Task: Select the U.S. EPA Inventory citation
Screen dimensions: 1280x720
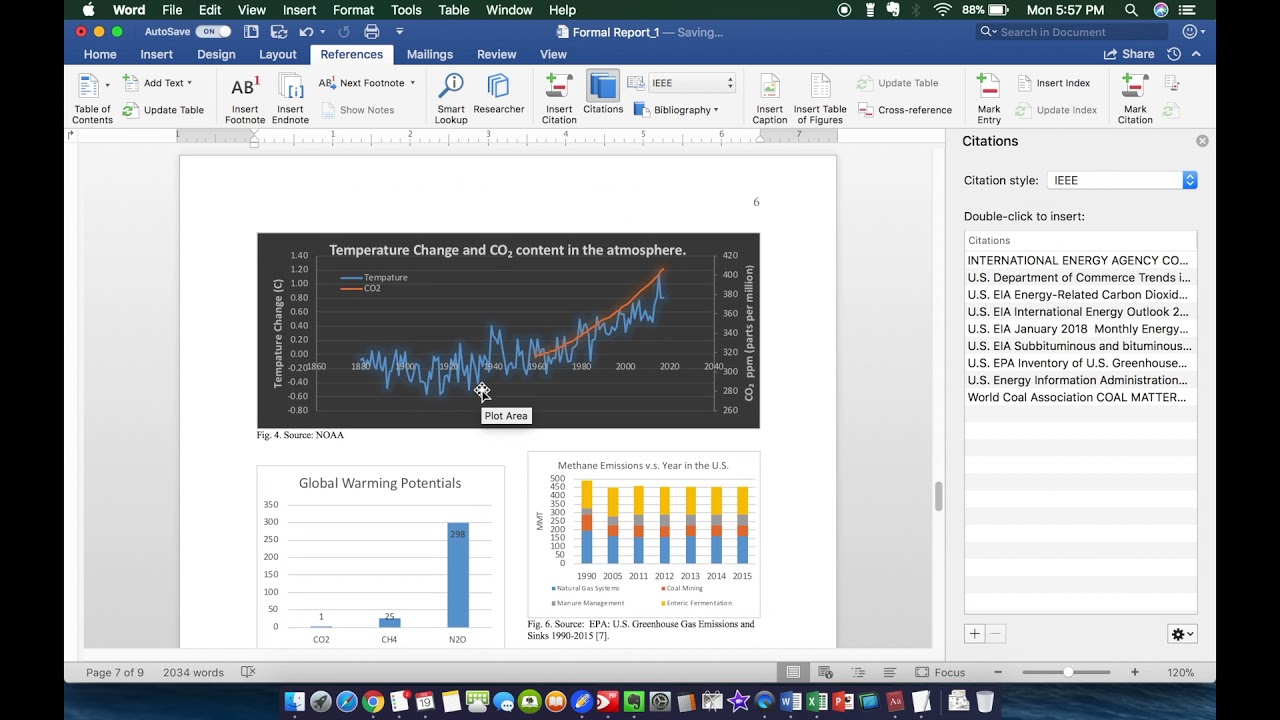Action: click(x=1080, y=363)
